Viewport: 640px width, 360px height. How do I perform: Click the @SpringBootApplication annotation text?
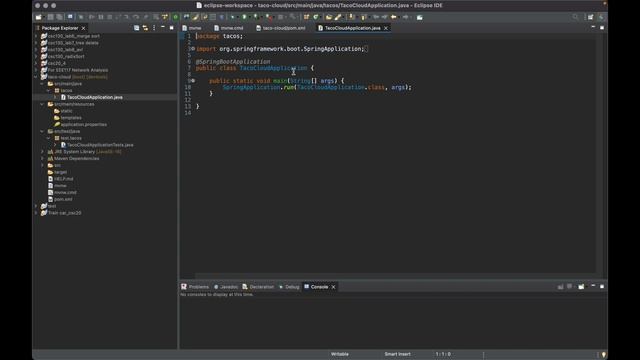pos(233,62)
